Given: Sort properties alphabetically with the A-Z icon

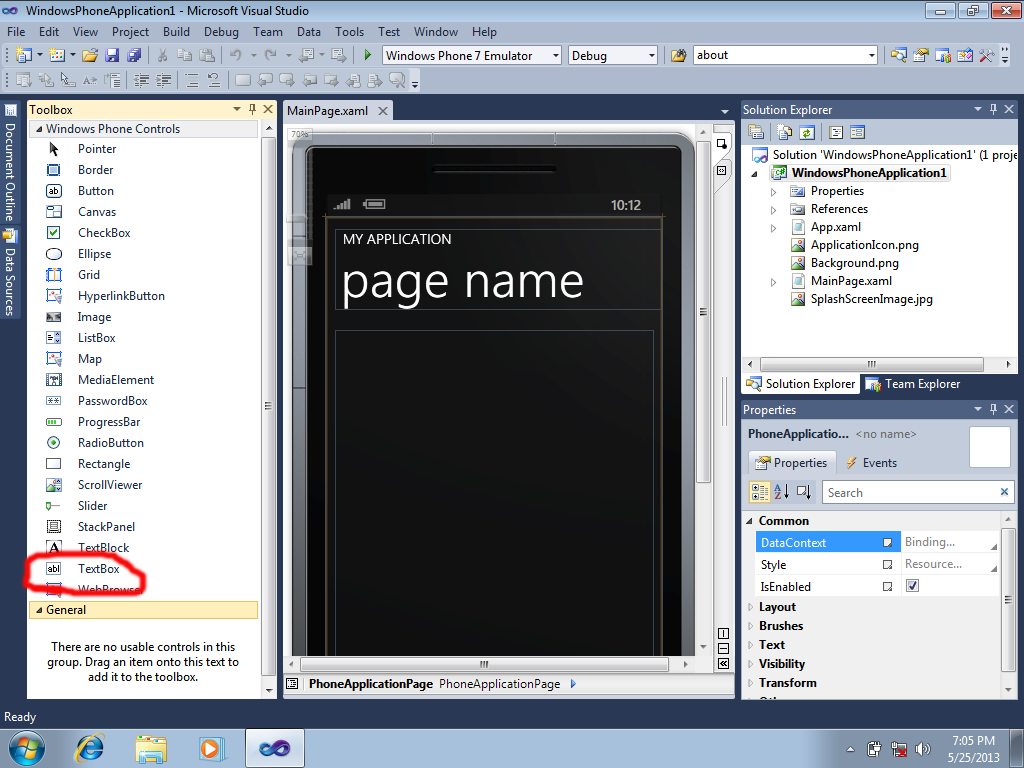Looking at the screenshot, I should 782,492.
